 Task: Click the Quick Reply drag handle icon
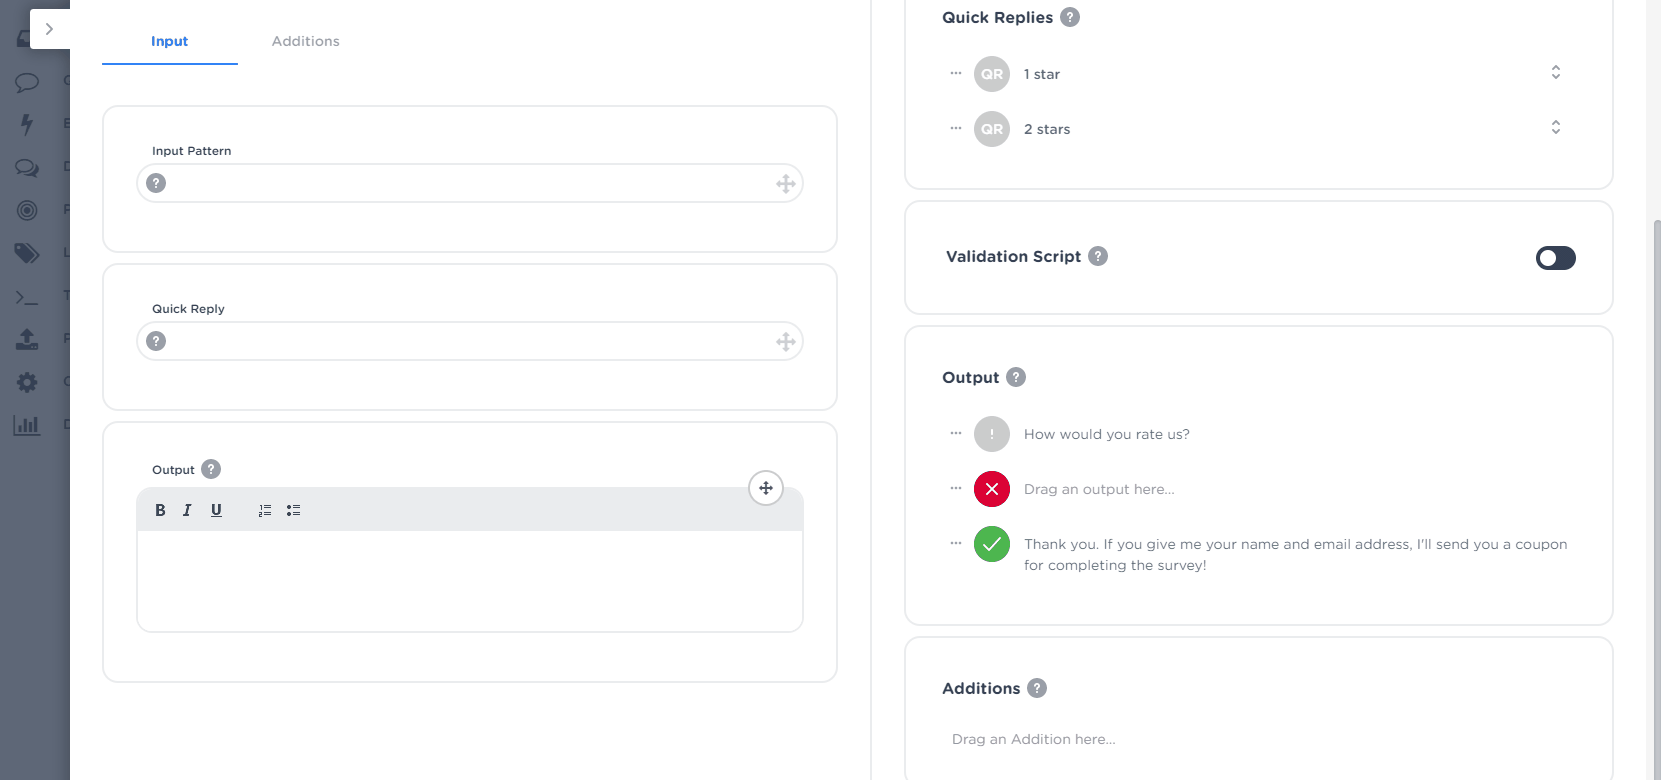[x=785, y=342]
